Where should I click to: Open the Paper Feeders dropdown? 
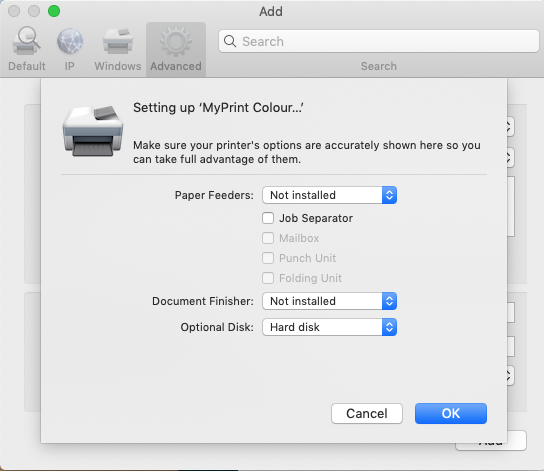(329, 195)
